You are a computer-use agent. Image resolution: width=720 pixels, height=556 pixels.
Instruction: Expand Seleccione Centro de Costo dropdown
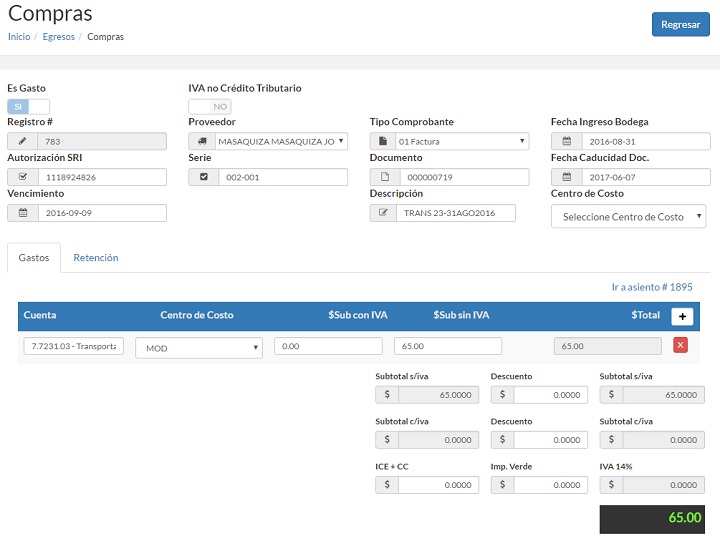tap(628, 217)
